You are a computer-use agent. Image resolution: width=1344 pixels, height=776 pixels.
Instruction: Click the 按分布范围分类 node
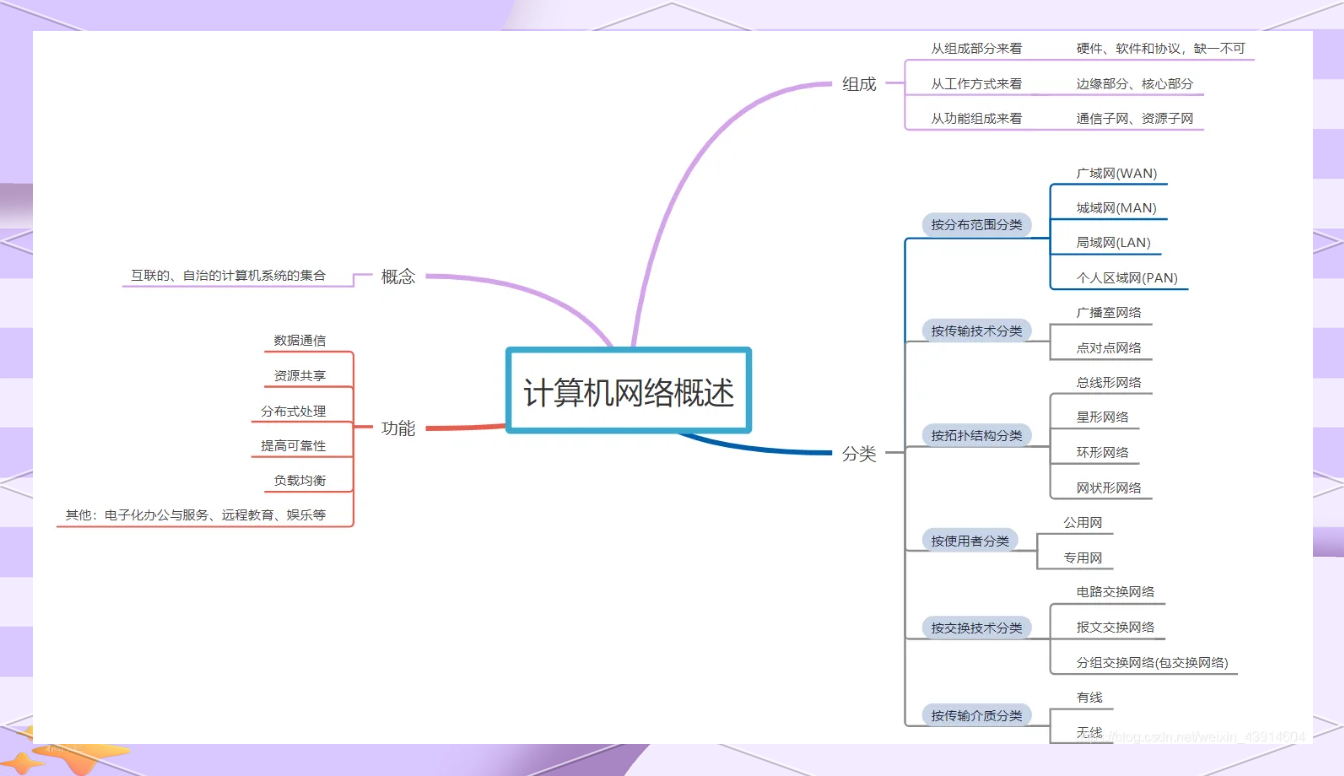[x=976, y=225]
